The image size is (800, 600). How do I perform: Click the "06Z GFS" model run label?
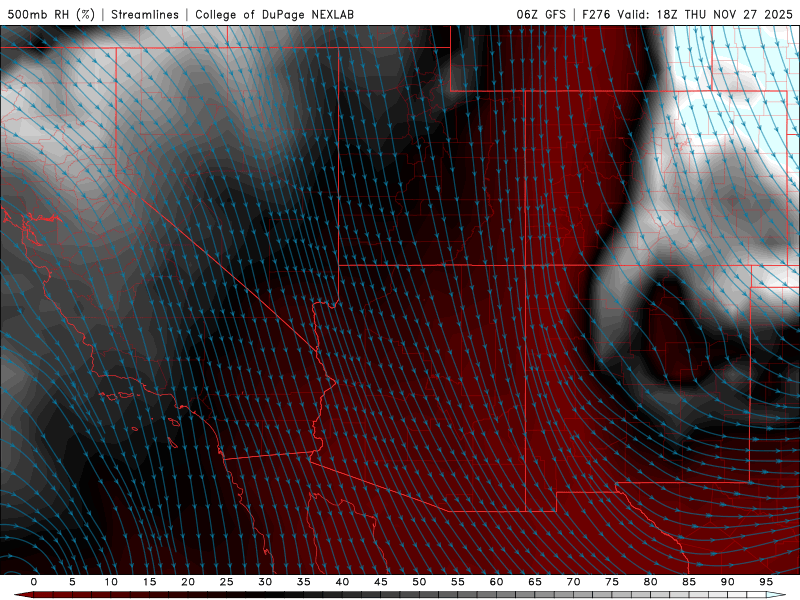click(x=541, y=15)
